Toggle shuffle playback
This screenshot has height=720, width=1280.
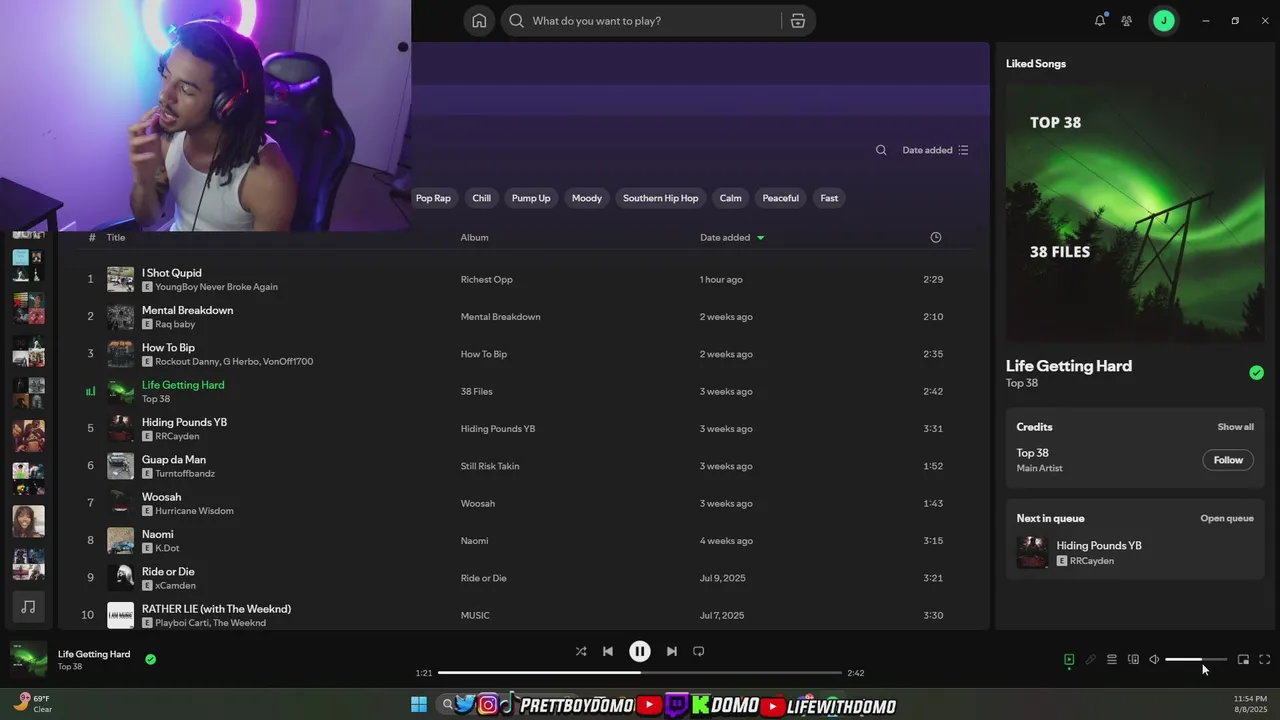click(581, 651)
